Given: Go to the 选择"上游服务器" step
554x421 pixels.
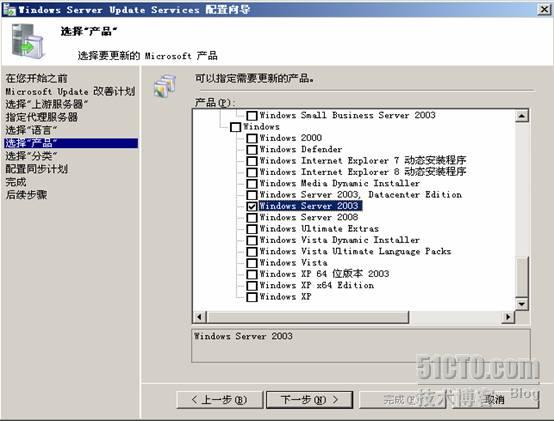Looking at the screenshot, I should (x=46, y=104).
